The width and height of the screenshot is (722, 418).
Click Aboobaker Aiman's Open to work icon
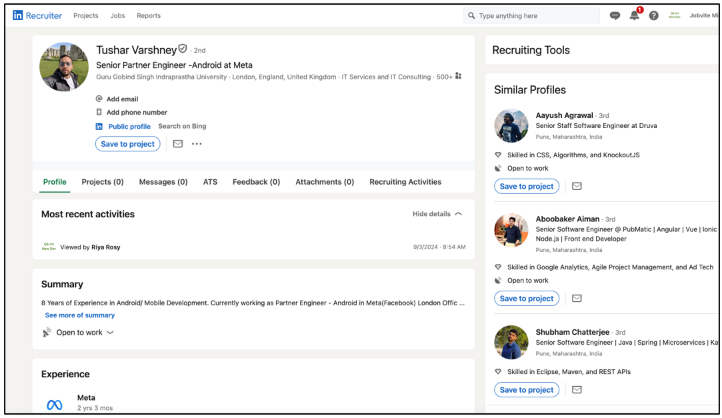point(498,280)
